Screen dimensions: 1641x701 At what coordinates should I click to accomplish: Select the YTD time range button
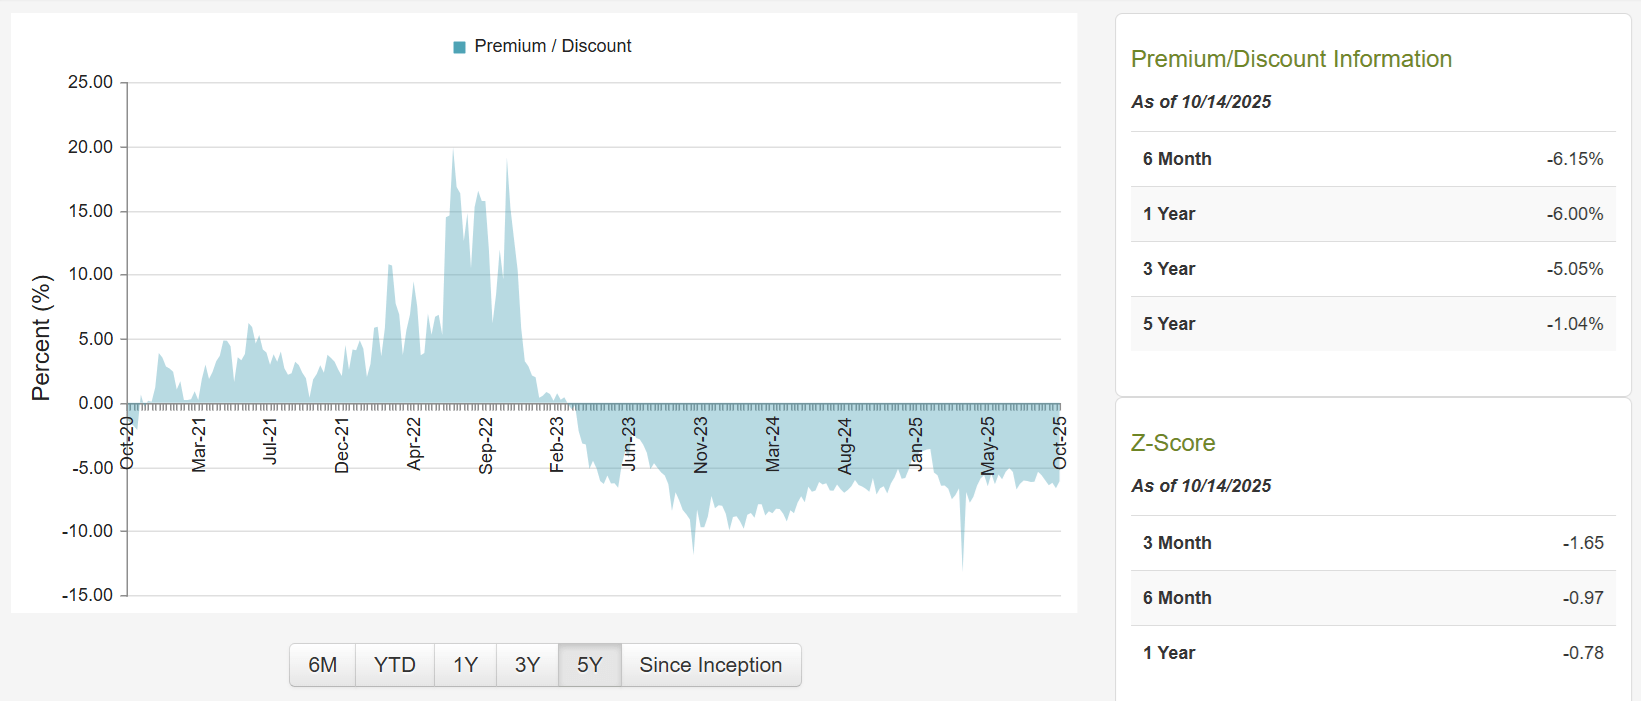coord(394,664)
